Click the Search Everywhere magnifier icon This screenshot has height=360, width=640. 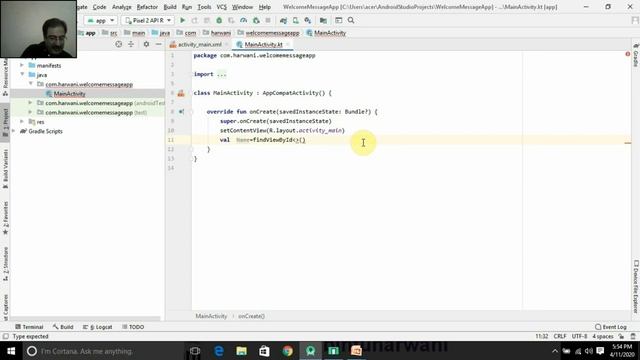click(x=351, y=20)
